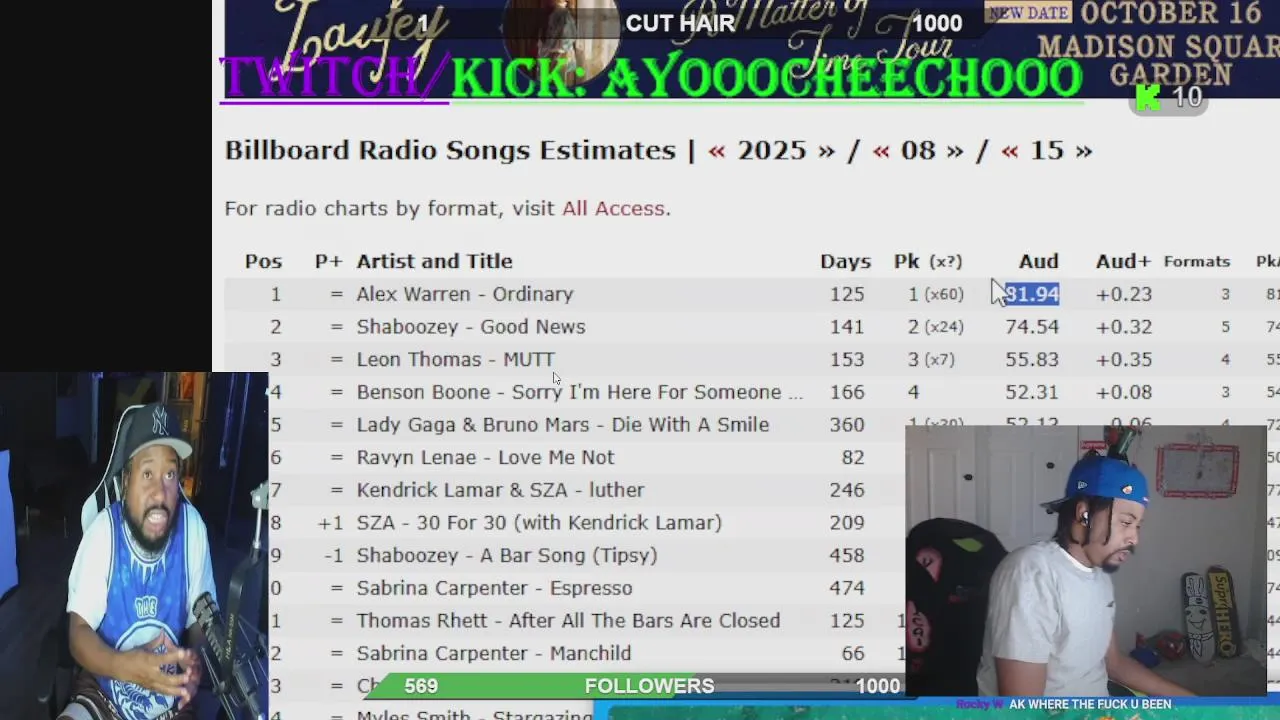Open the All Access link
The image size is (1280, 720).
pos(613,208)
